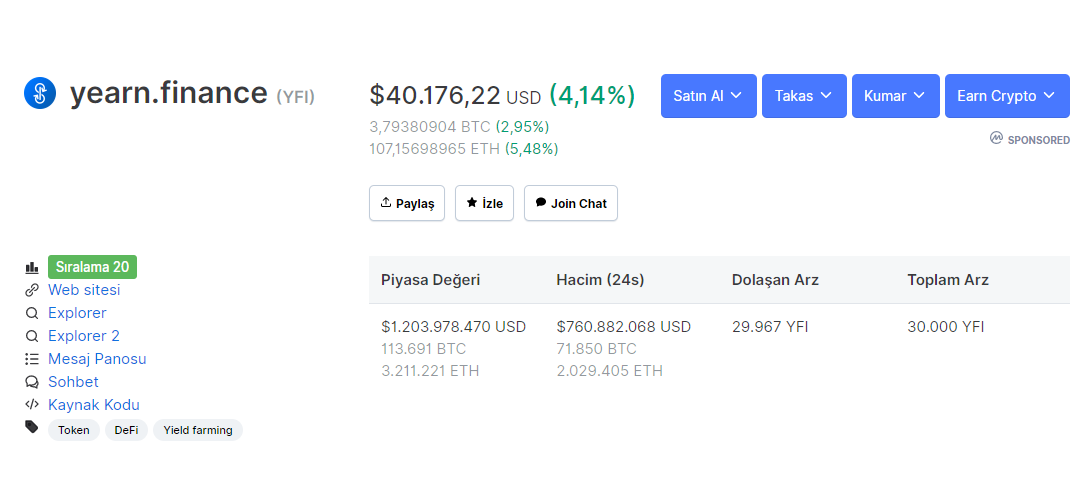1083x492 pixels.
Task: Click the magnifier icon beside Explorer
Action: [31, 313]
